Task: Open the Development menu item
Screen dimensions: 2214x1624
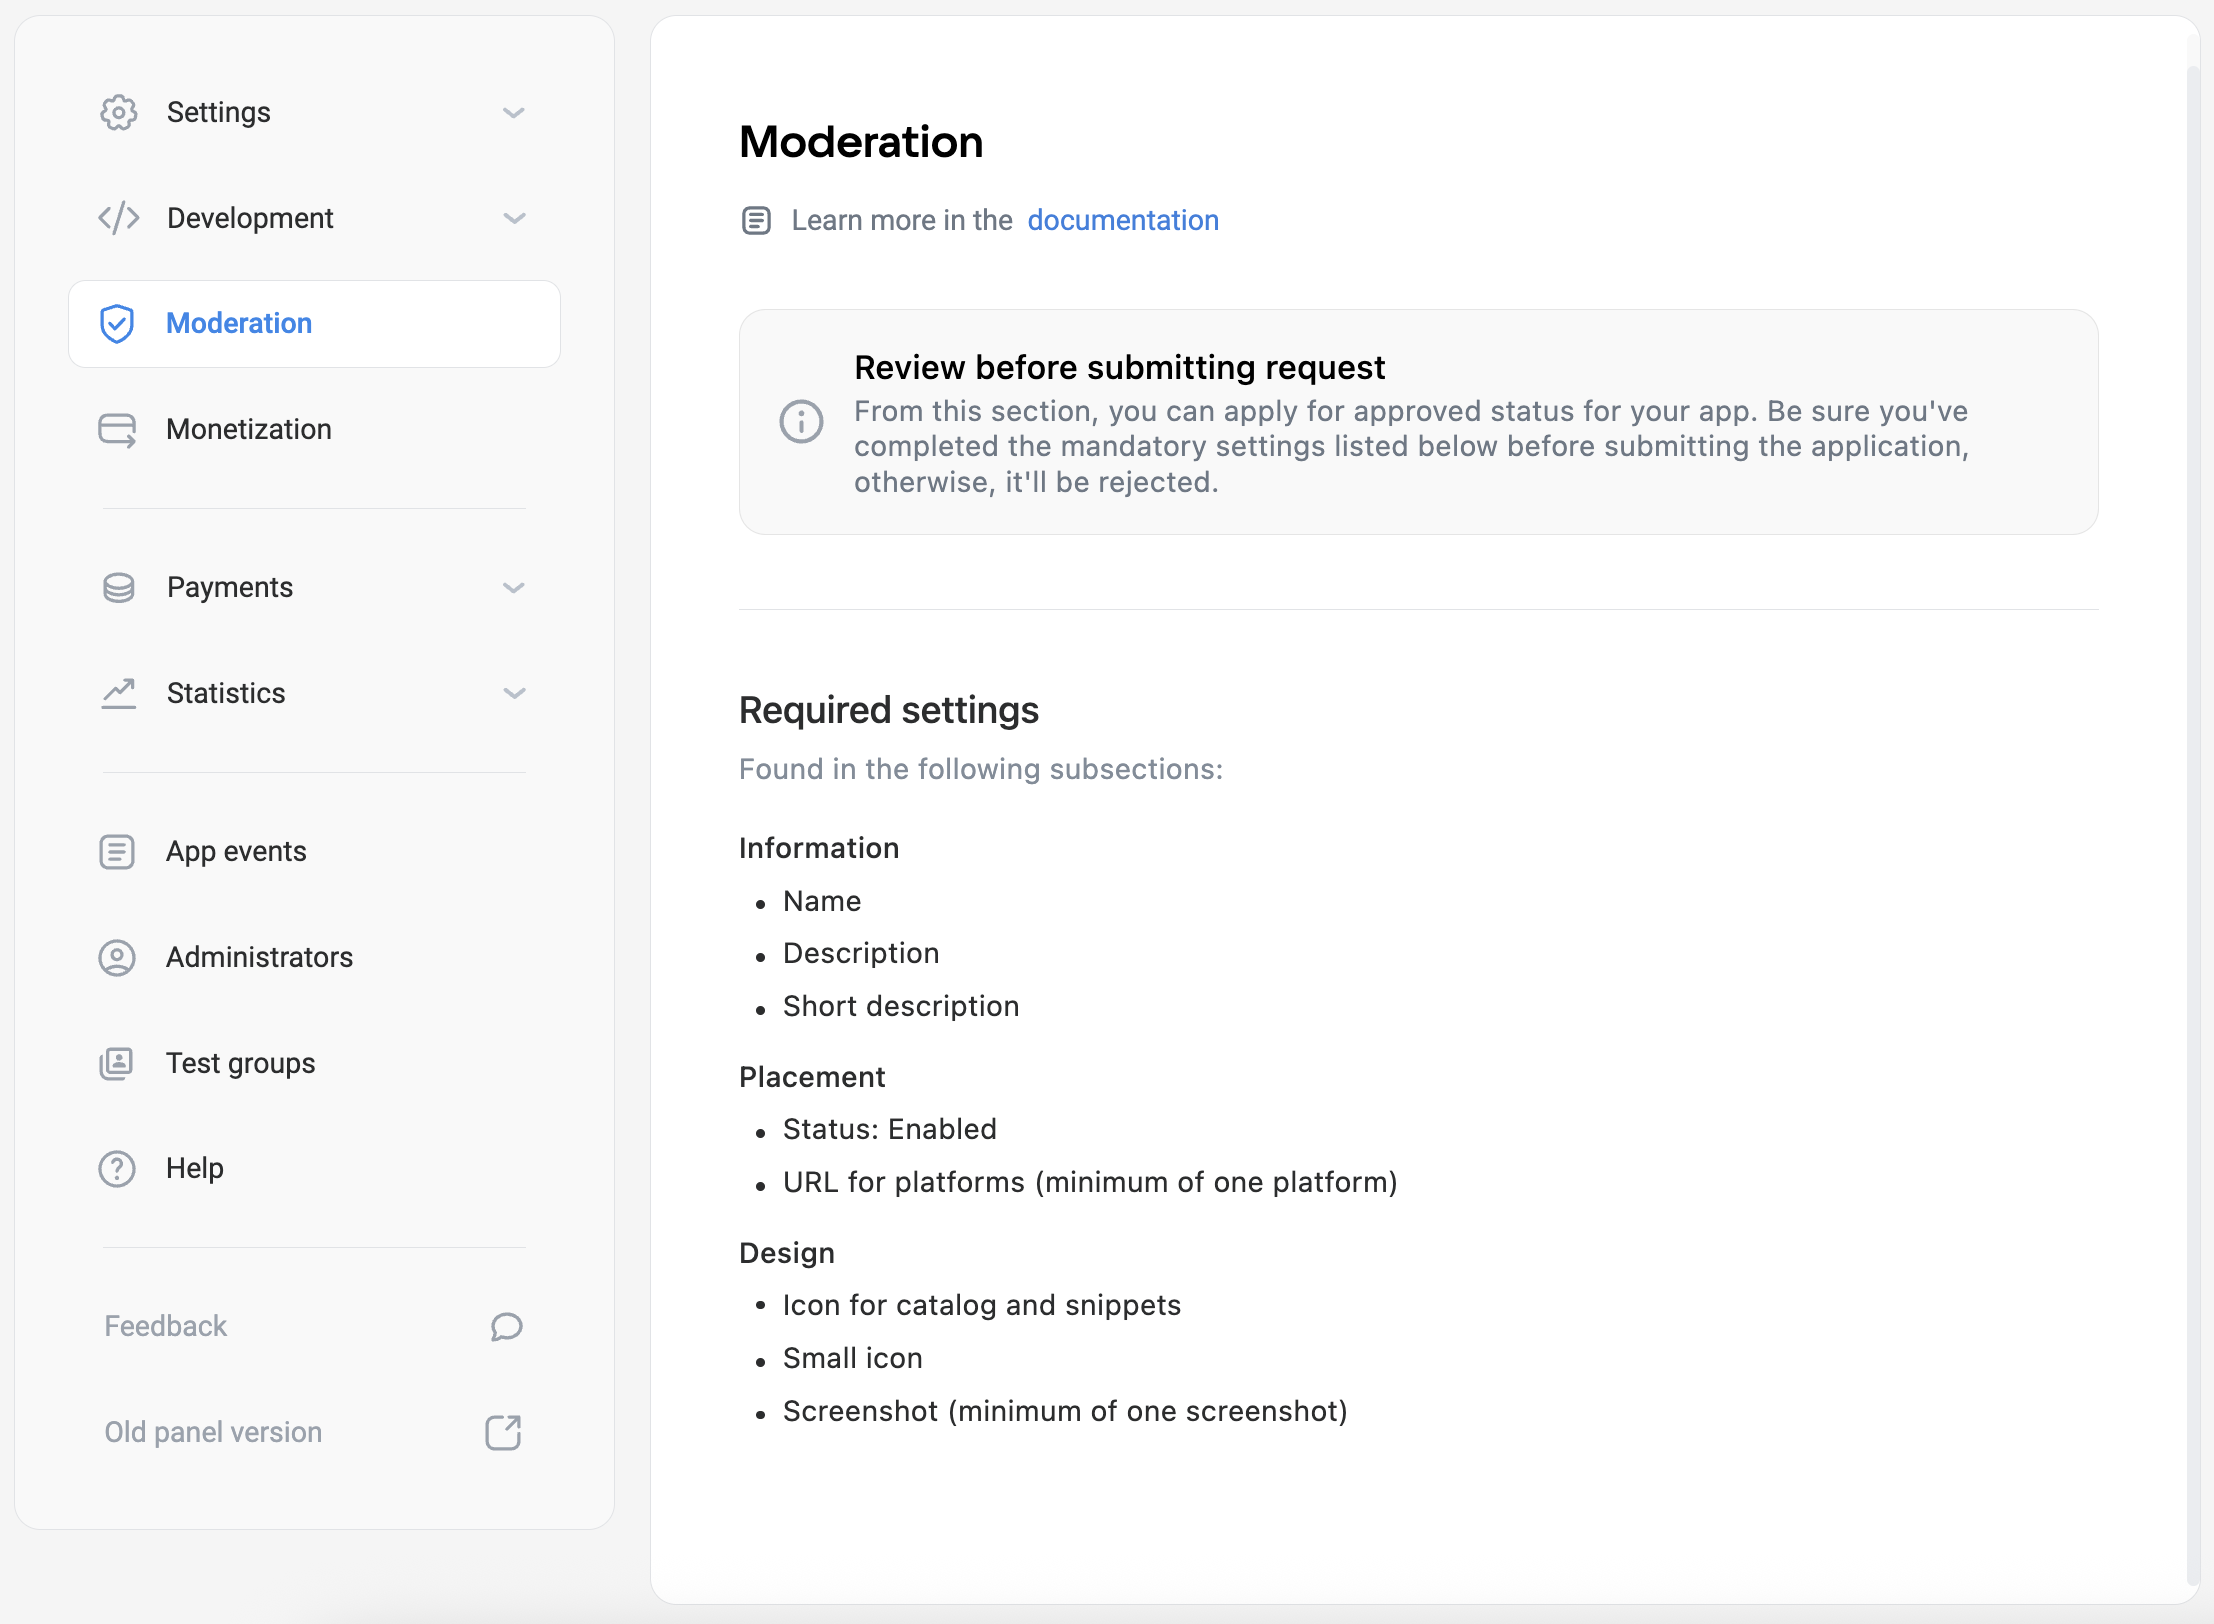Action: coord(314,218)
